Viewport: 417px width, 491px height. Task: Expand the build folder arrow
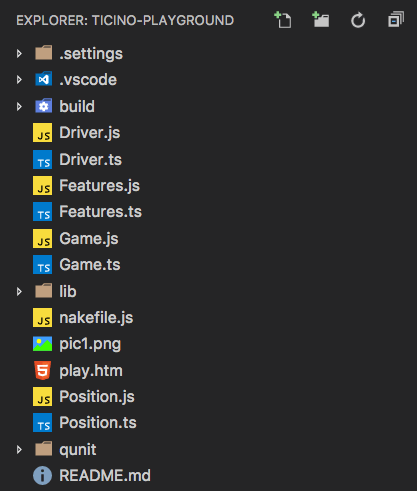(19, 106)
